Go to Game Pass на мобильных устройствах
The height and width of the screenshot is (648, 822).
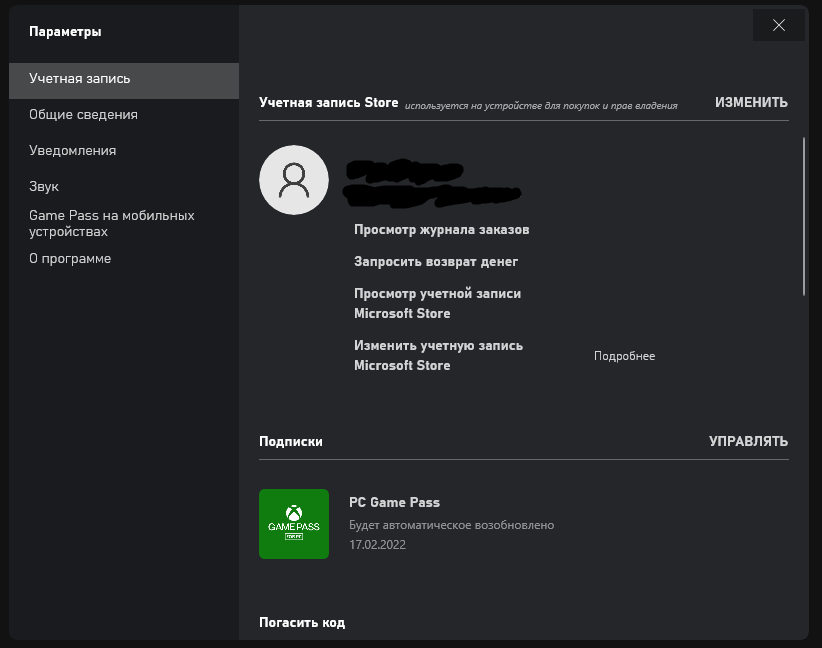pyautogui.click(x=111, y=223)
